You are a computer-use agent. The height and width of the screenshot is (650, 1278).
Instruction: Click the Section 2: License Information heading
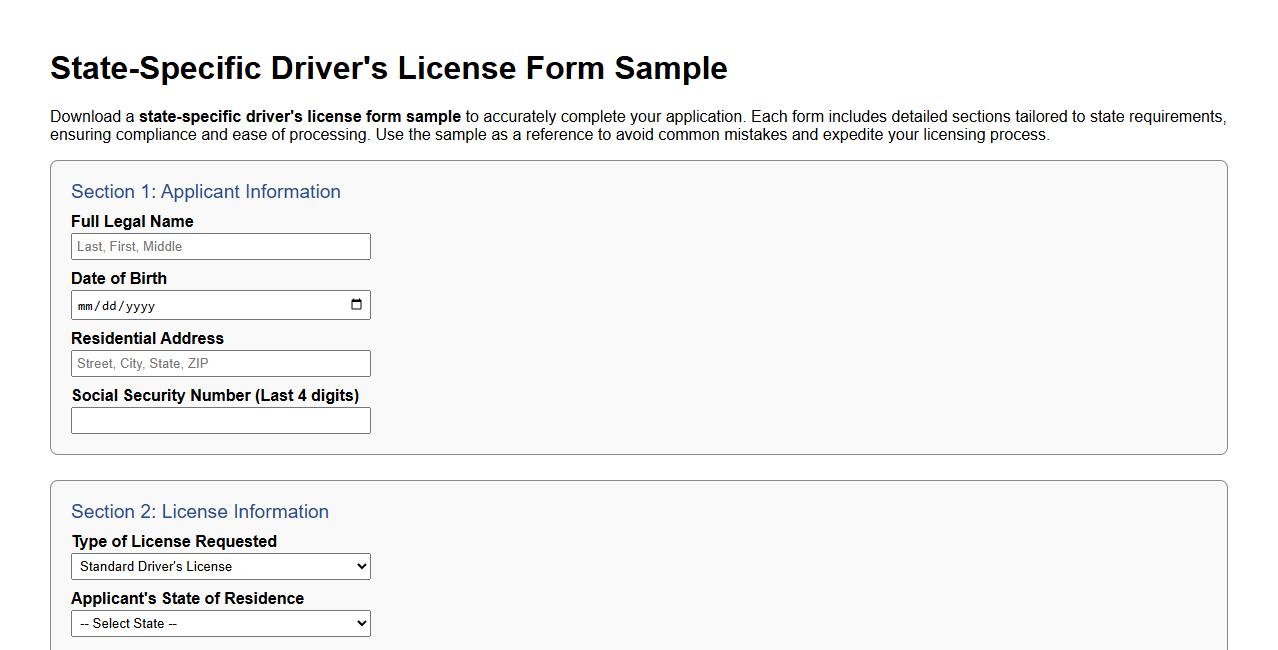tap(200, 511)
